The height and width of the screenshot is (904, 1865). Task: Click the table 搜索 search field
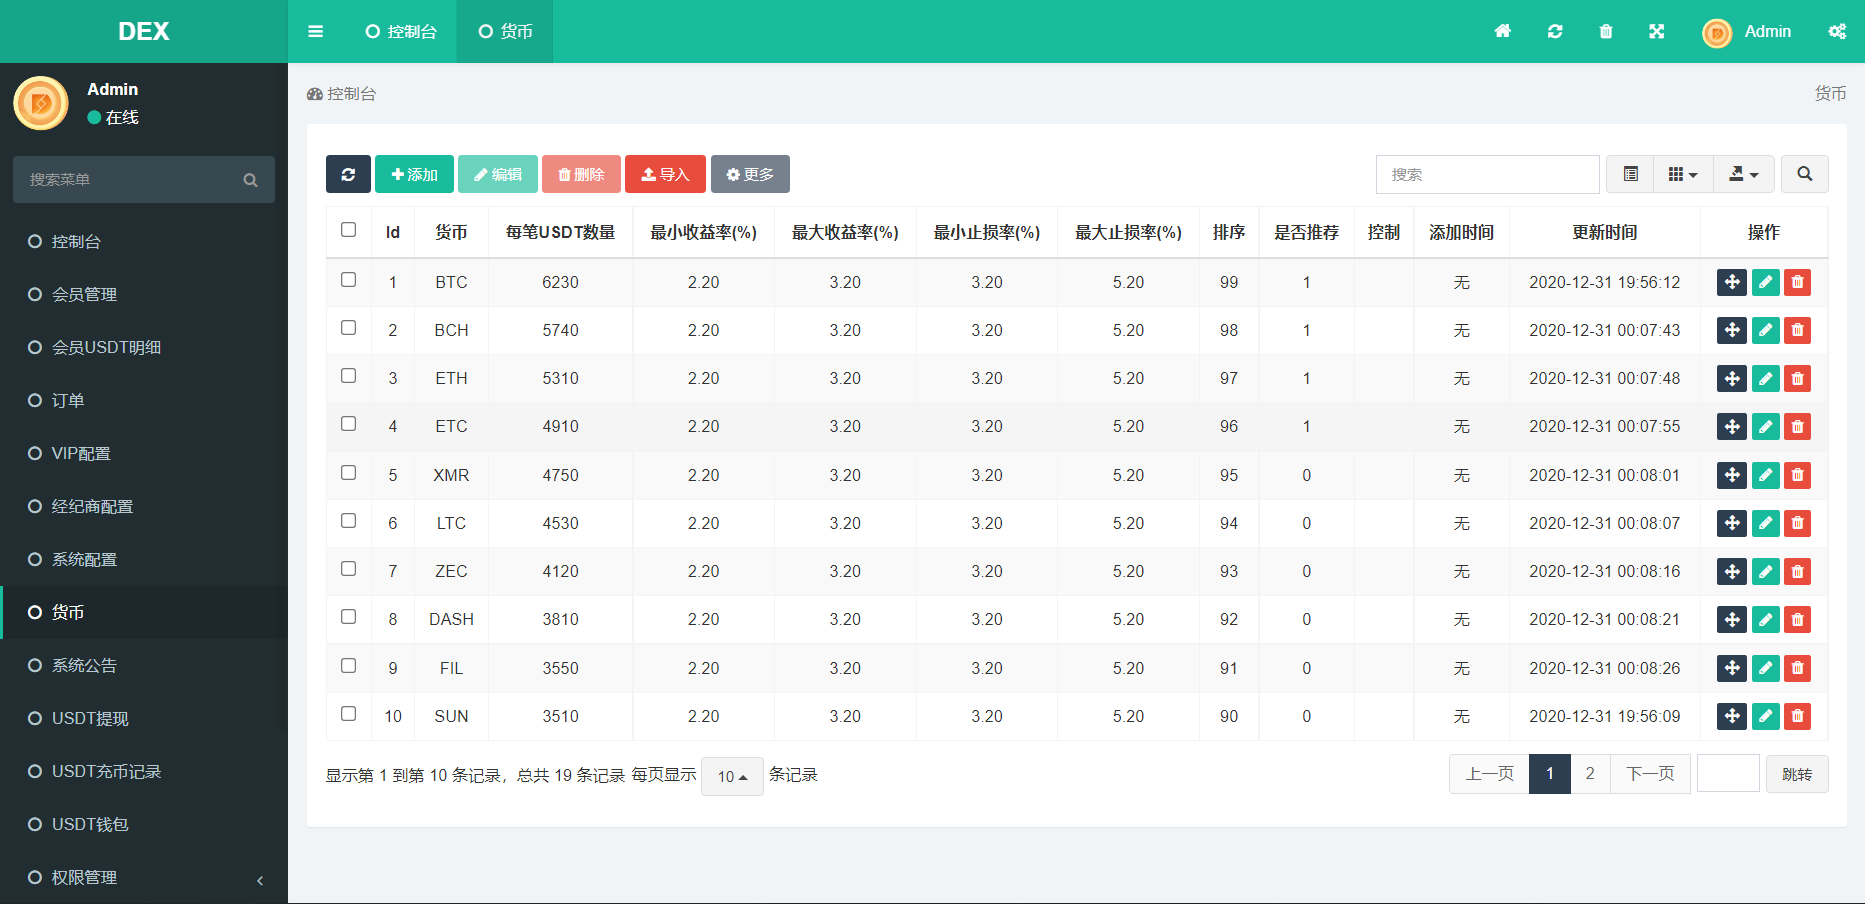tap(1487, 174)
